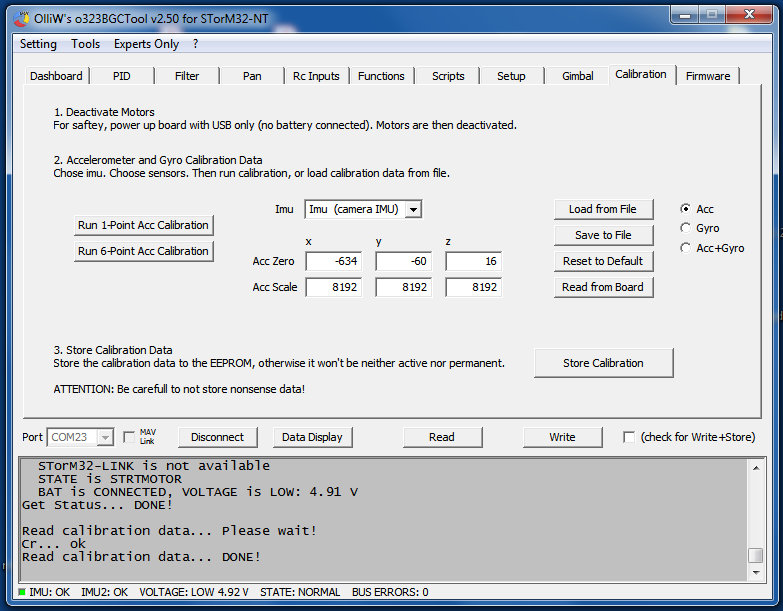This screenshot has height=611, width=783.
Task: Click the Store Calibration button
Action: (x=603, y=363)
